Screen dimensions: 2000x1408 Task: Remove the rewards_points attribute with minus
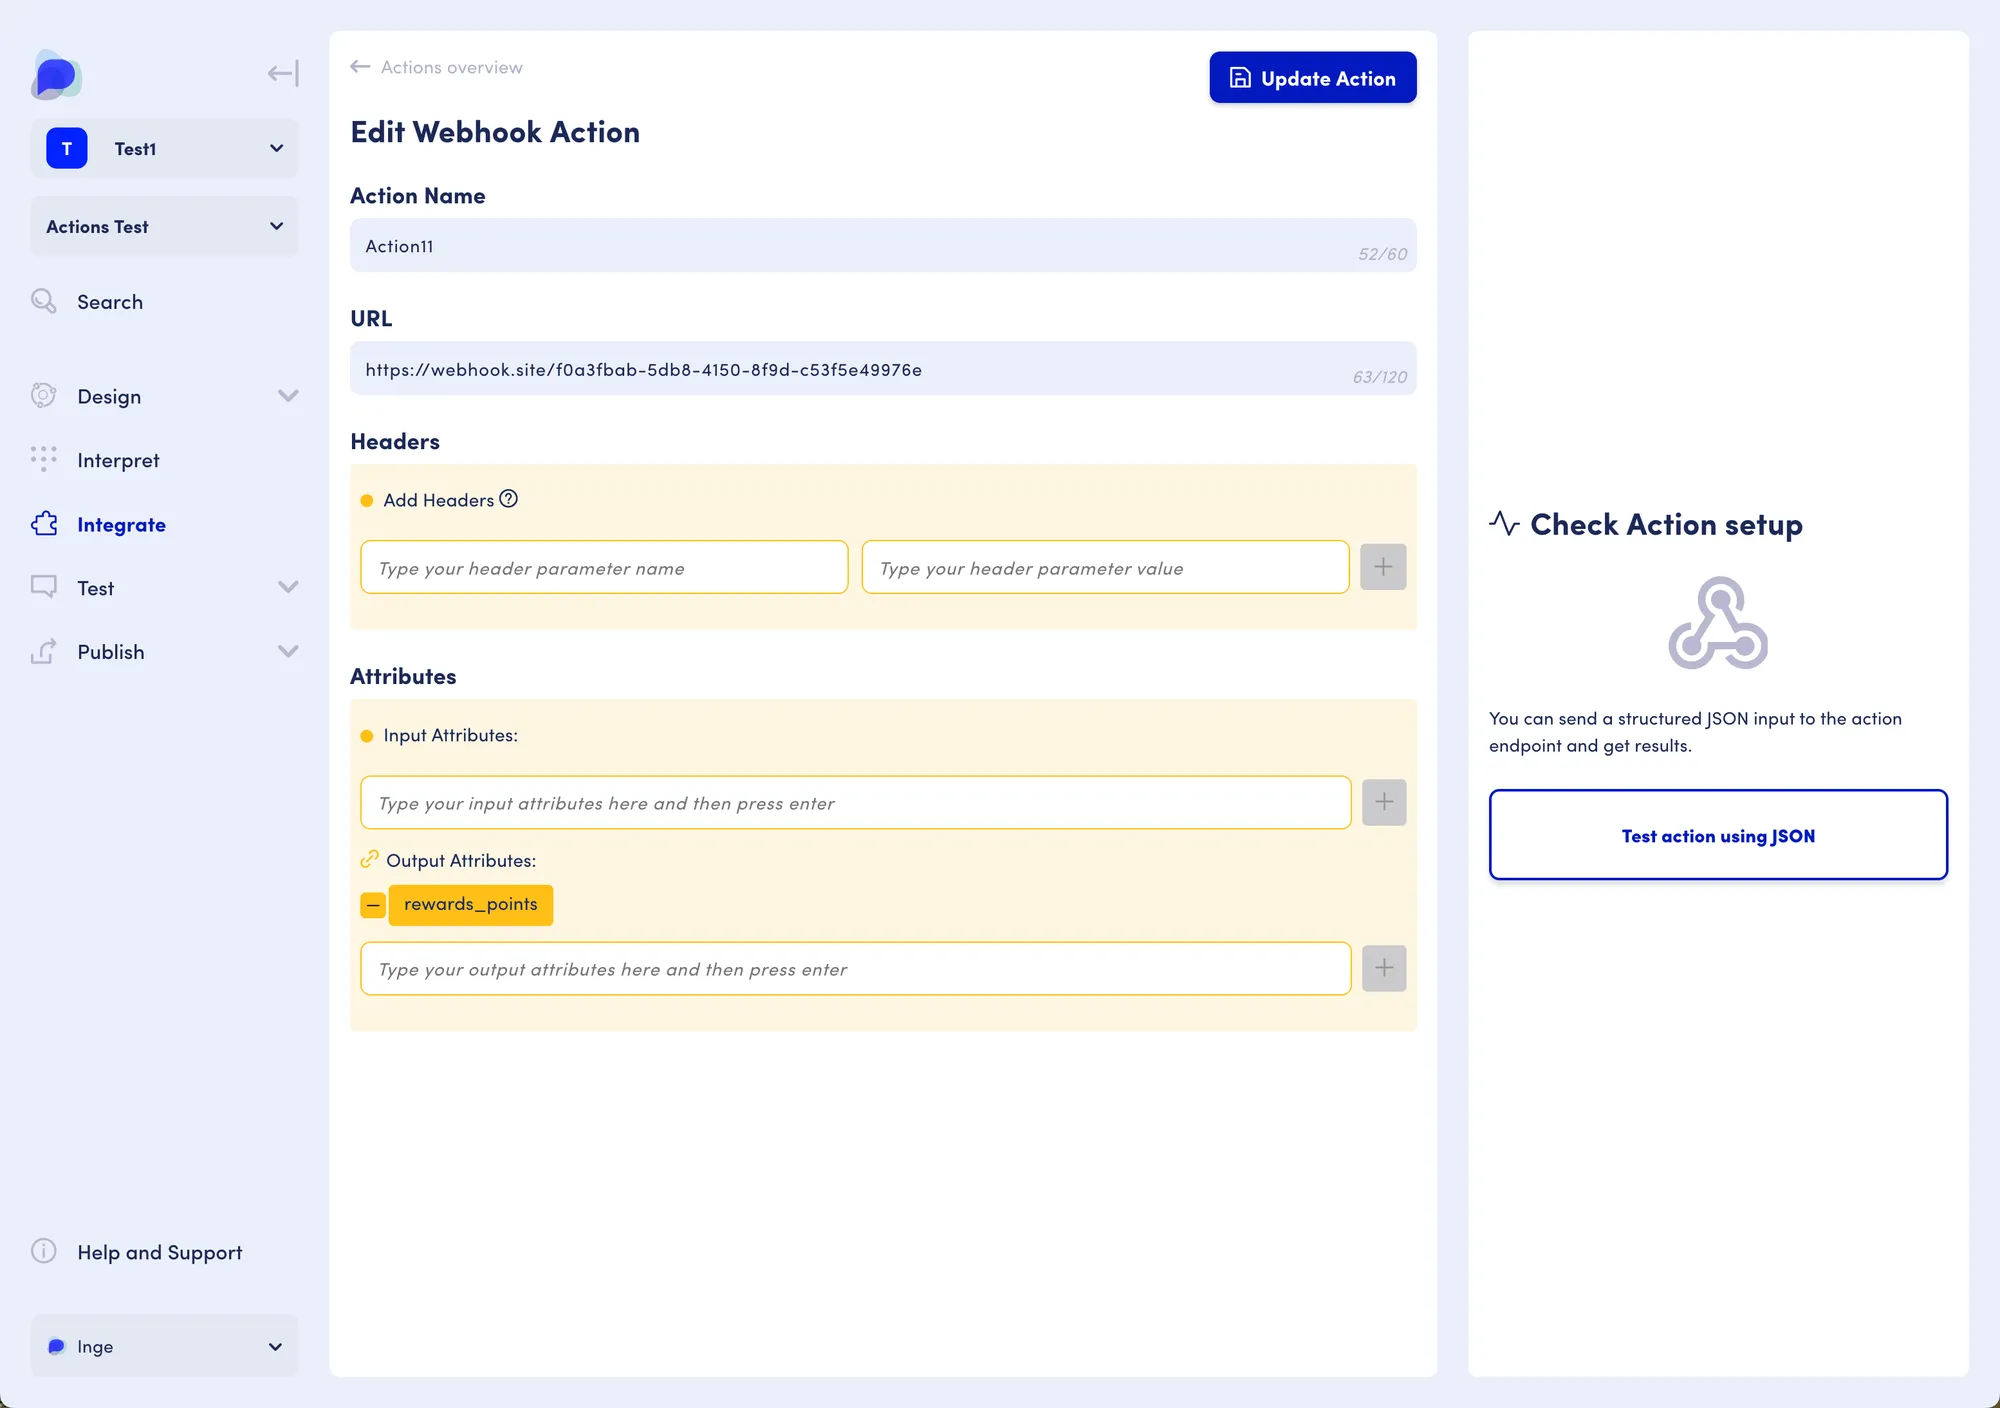pyautogui.click(x=373, y=905)
